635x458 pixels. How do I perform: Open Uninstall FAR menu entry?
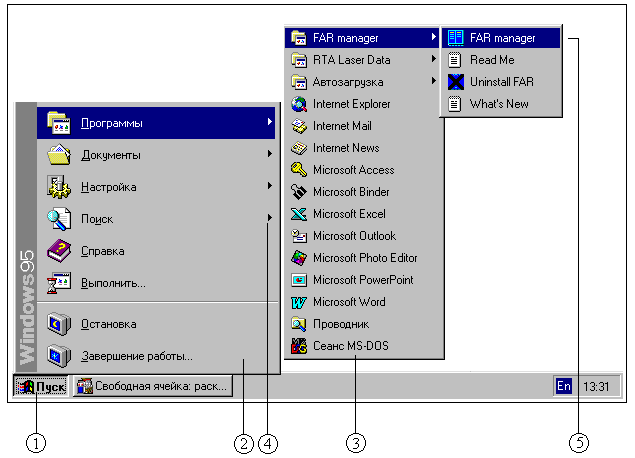pos(501,82)
